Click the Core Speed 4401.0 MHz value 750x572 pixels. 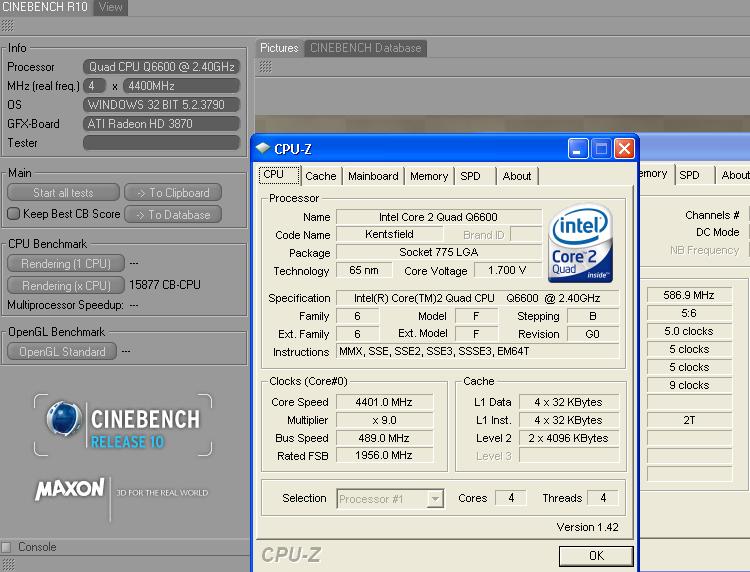click(x=385, y=402)
